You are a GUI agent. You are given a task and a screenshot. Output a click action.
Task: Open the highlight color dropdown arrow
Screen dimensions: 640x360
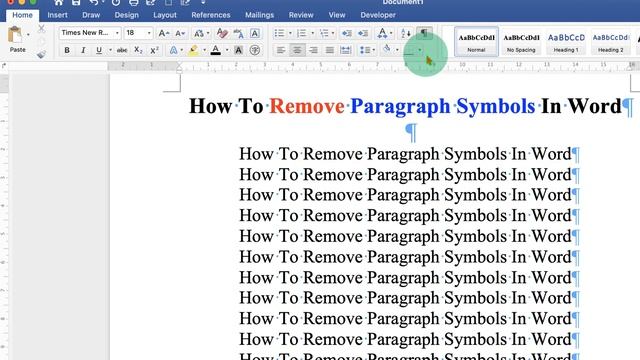204,50
